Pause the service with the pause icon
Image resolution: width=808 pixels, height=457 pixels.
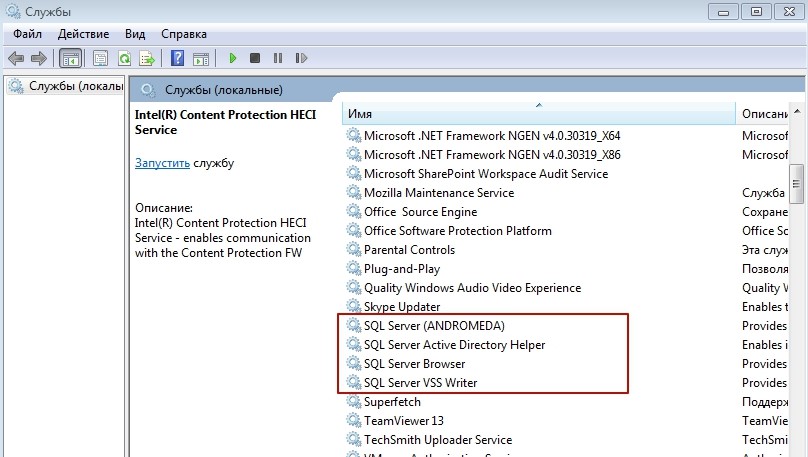pyautogui.click(x=278, y=58)
